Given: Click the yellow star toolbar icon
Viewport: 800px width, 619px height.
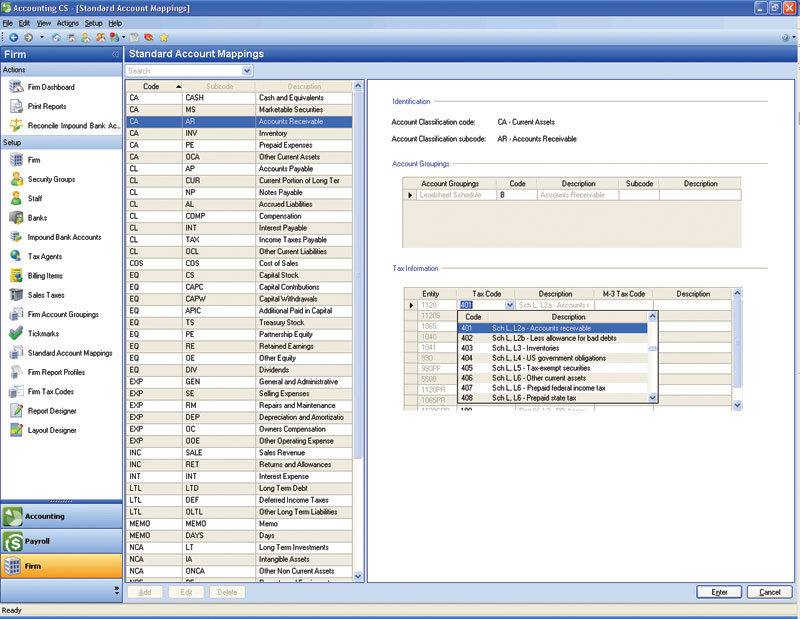Looking at the screenshot, I should click(163, 37).
